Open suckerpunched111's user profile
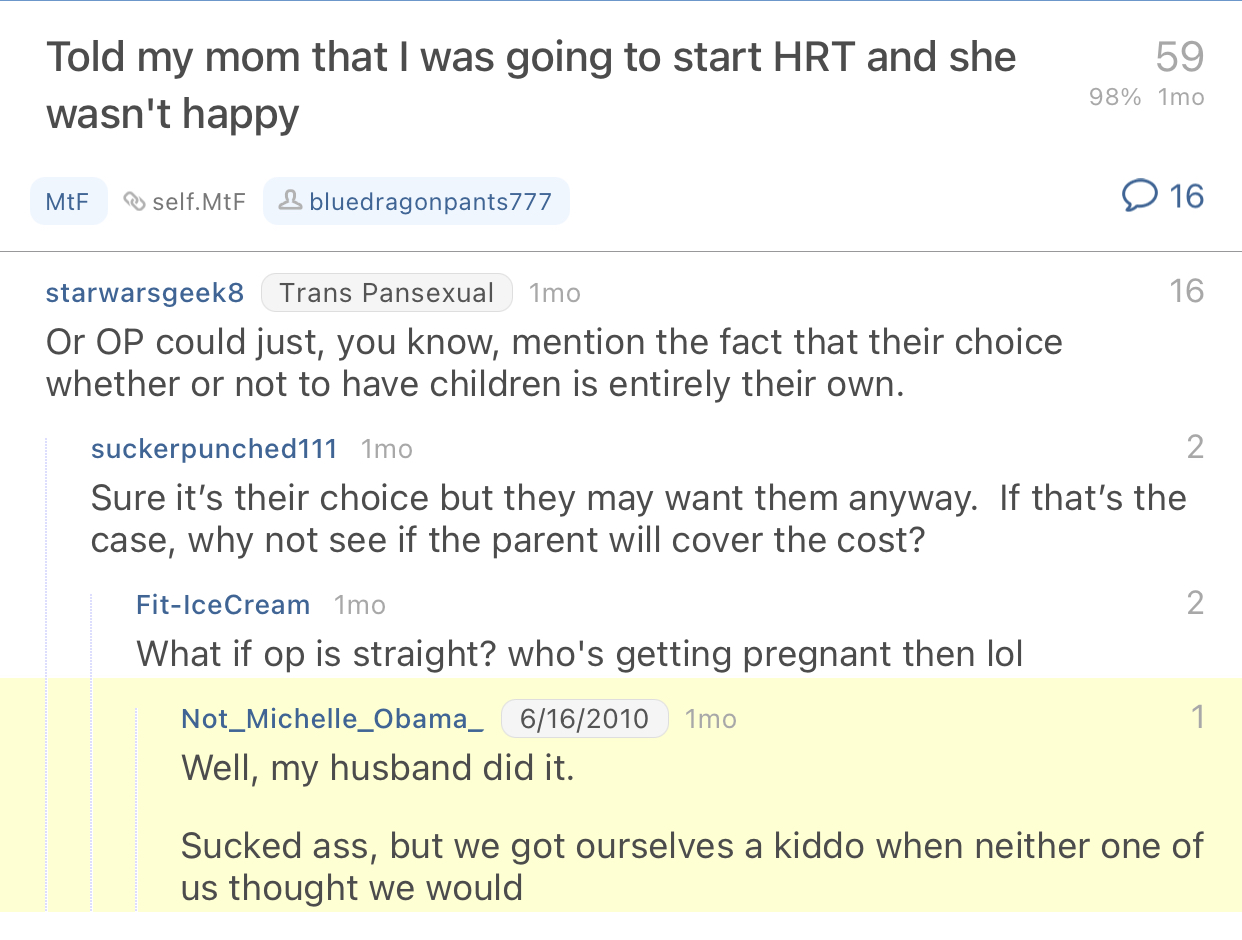The height and width of the screenshot is (940, 1242). pyautogui.click(x=214, y=449)
